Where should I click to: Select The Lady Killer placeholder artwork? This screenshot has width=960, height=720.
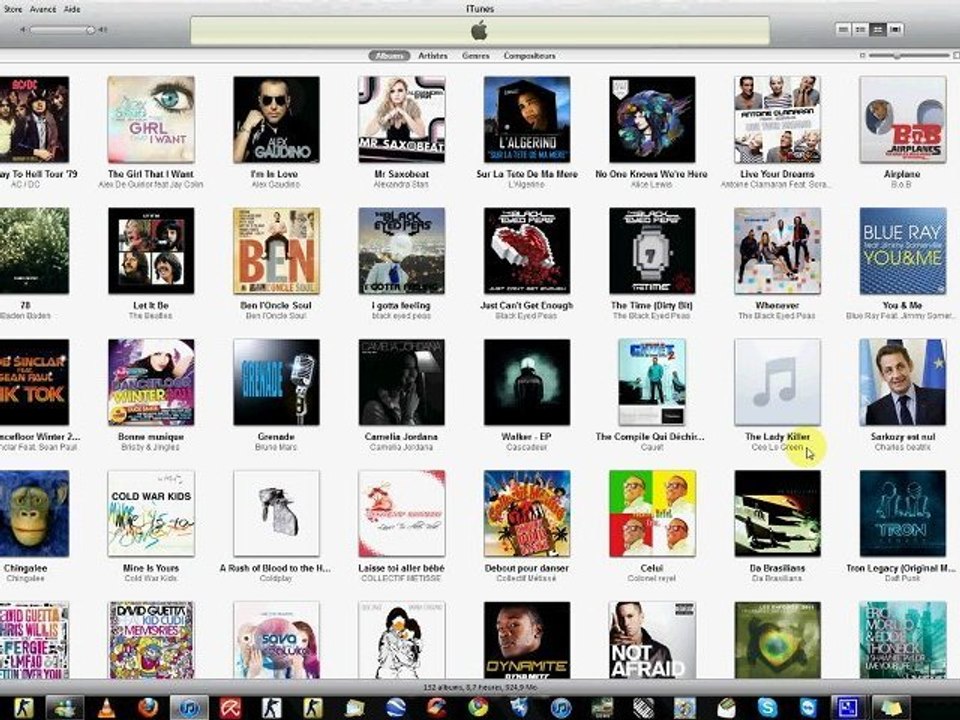click(778, 382)
